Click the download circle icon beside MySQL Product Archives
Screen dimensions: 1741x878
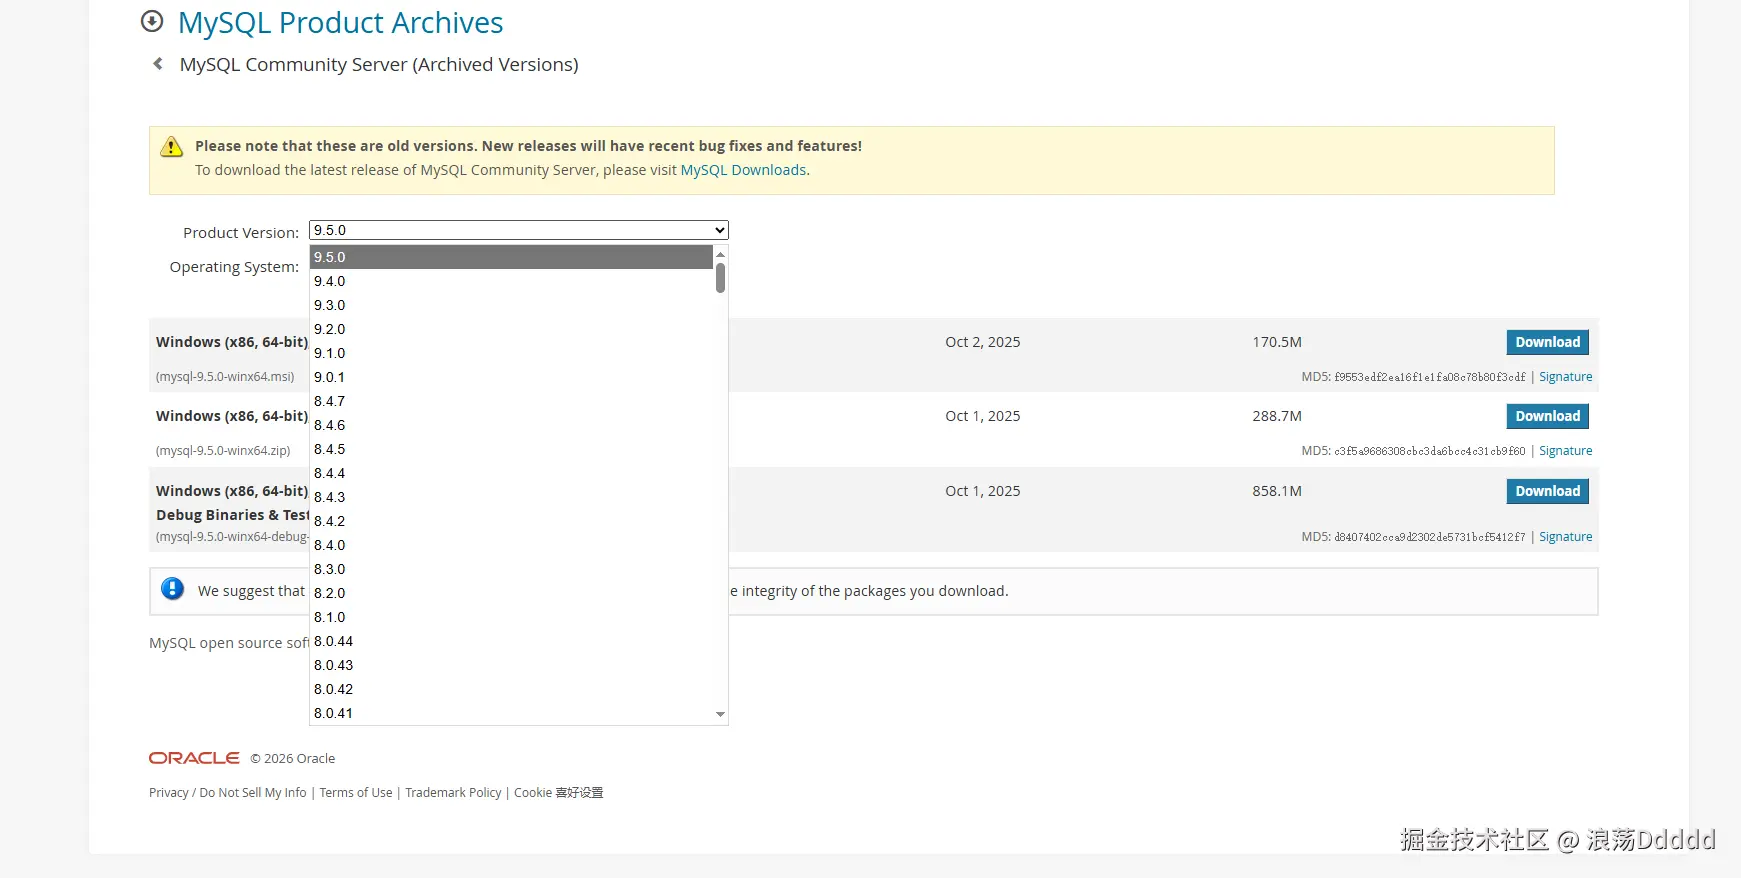click(152, 21)
